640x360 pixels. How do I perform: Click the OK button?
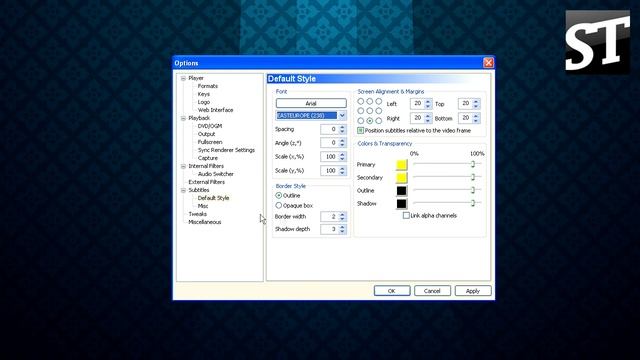[x=392, y=291]
